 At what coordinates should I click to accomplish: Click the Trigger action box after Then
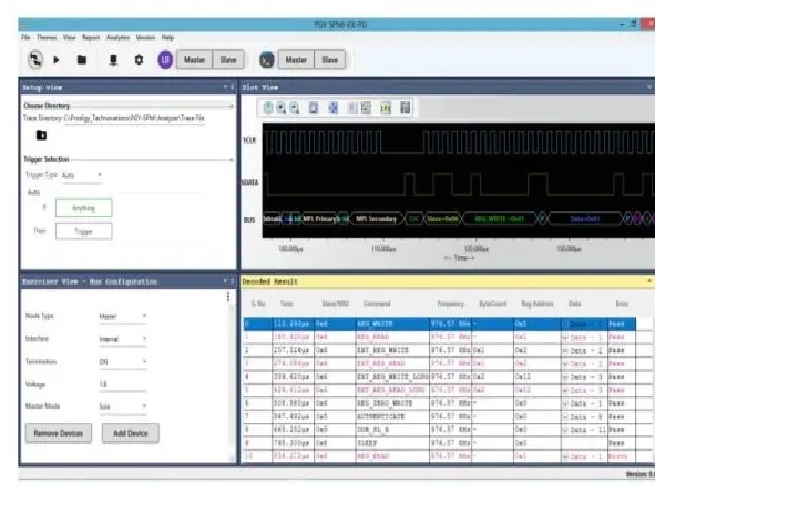83,231
